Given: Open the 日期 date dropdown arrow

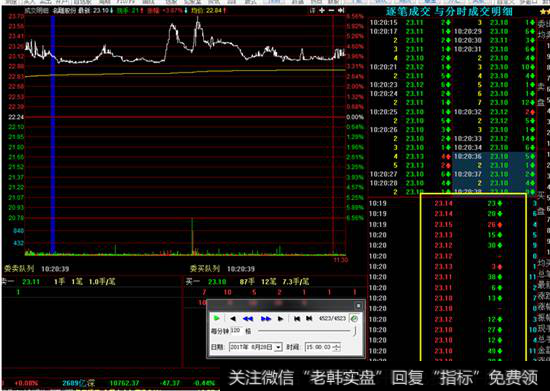Looking at the screenshot, I should pos(279,347).
